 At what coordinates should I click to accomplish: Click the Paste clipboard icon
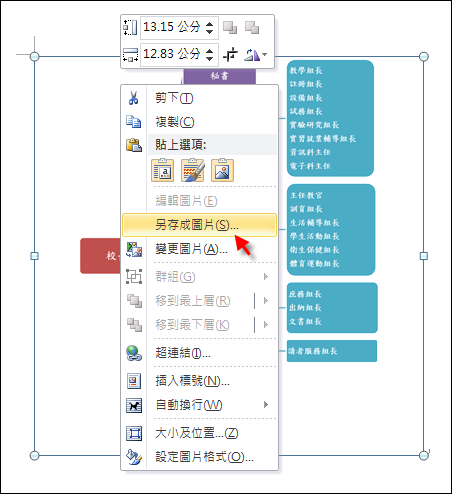coord(134,145)
